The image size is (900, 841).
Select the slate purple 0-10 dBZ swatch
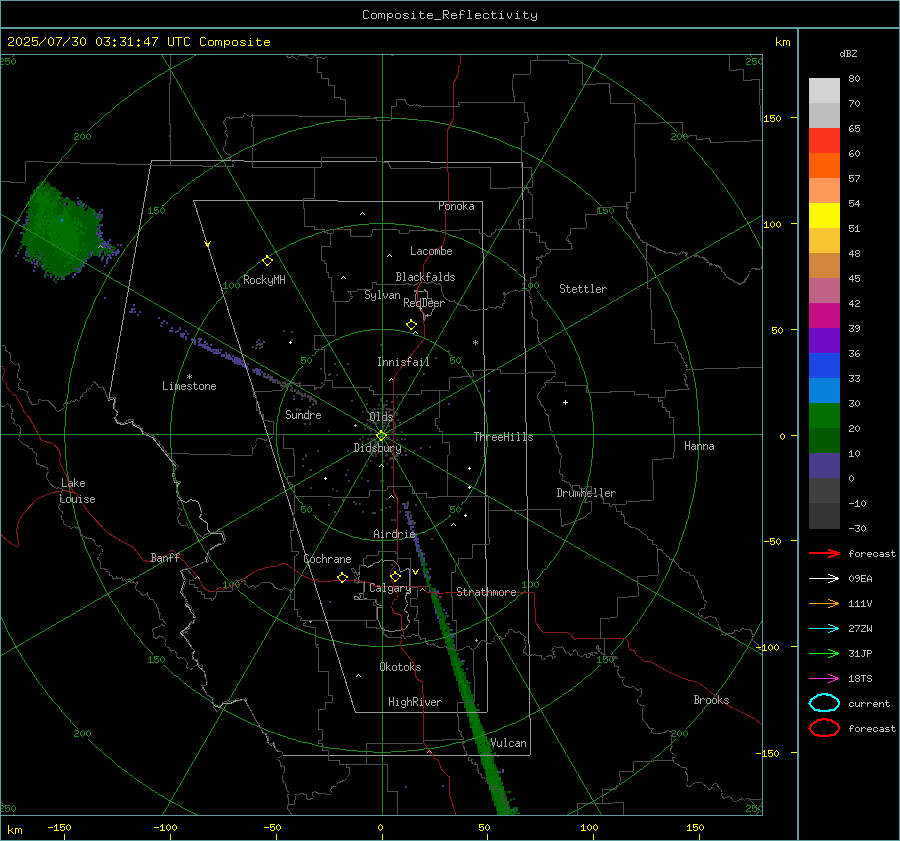[824, 466]
